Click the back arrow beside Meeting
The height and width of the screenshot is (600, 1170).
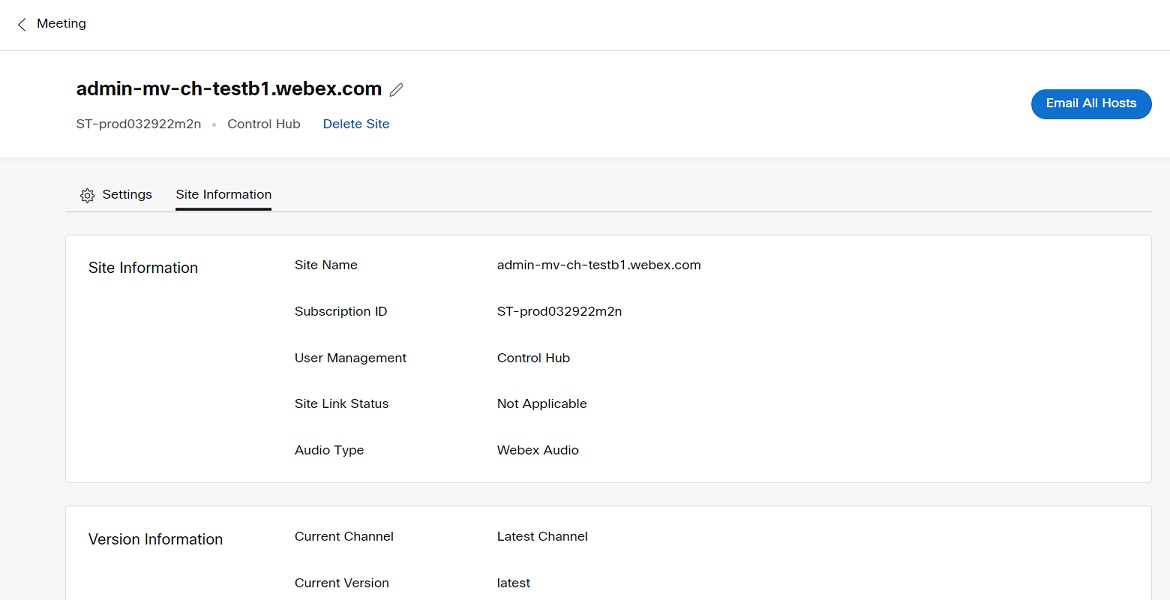click(22, 25)
